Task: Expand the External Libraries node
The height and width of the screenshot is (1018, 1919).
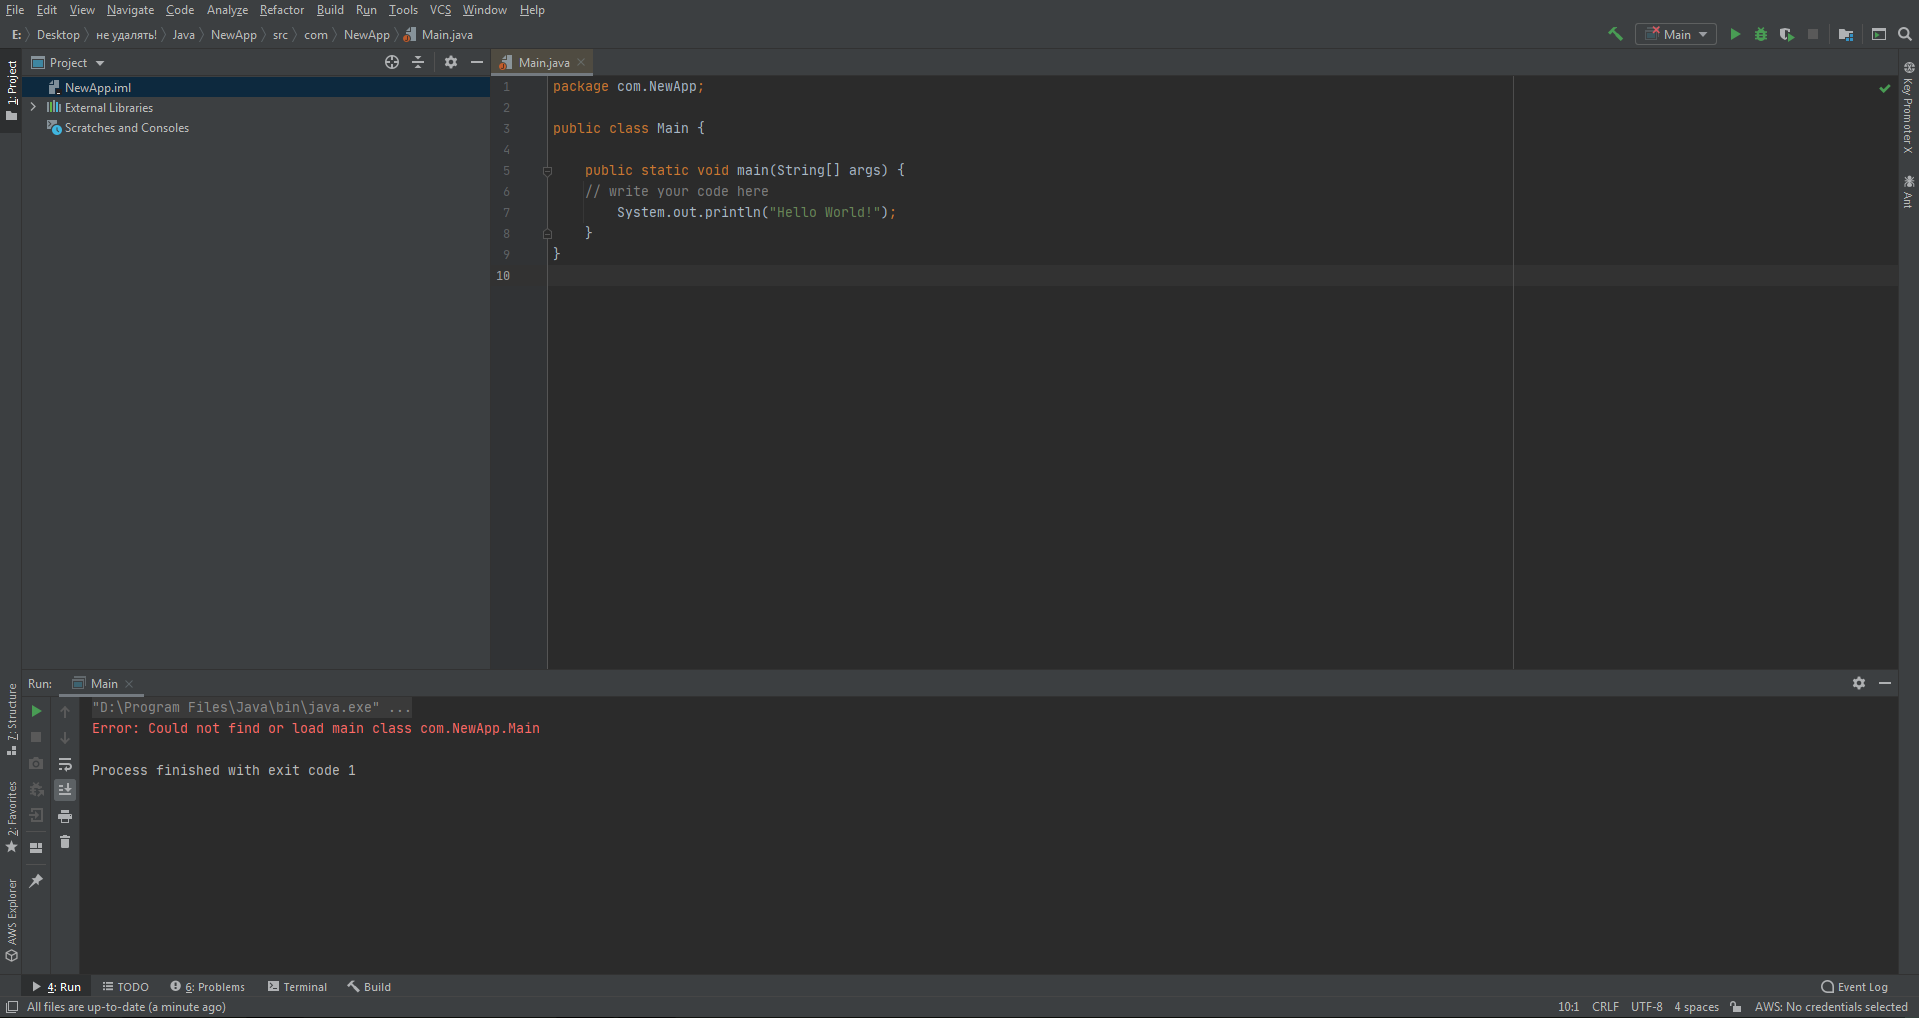Action: 33,107
